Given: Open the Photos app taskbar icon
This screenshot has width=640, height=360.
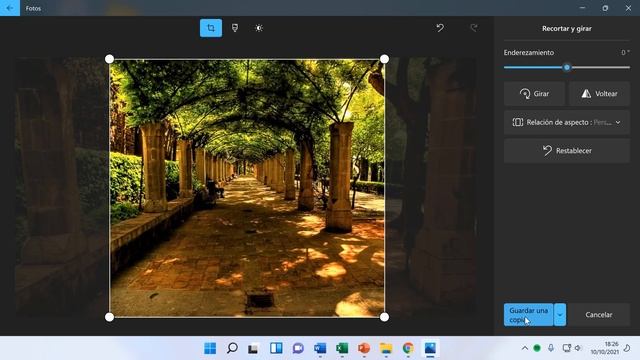Looking at the screenshot, I should pyautogui.click(x=430, y=348).
